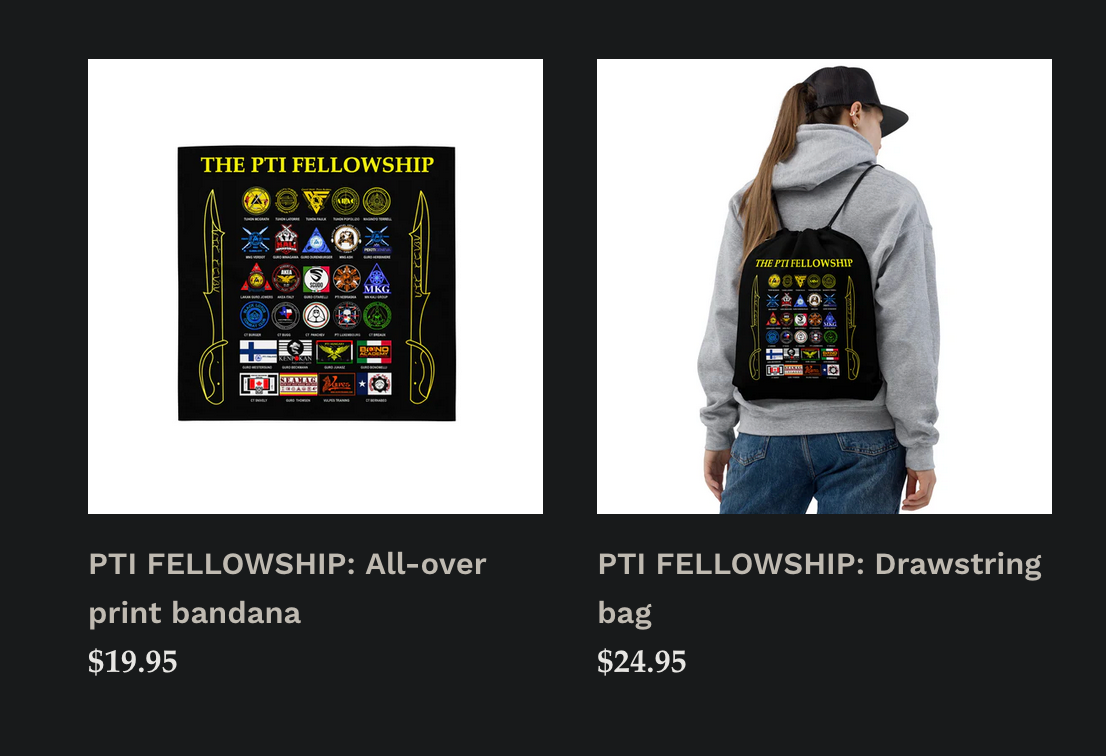
Task: Click the Canada flag patch on bandana
Action: point(257,384)
